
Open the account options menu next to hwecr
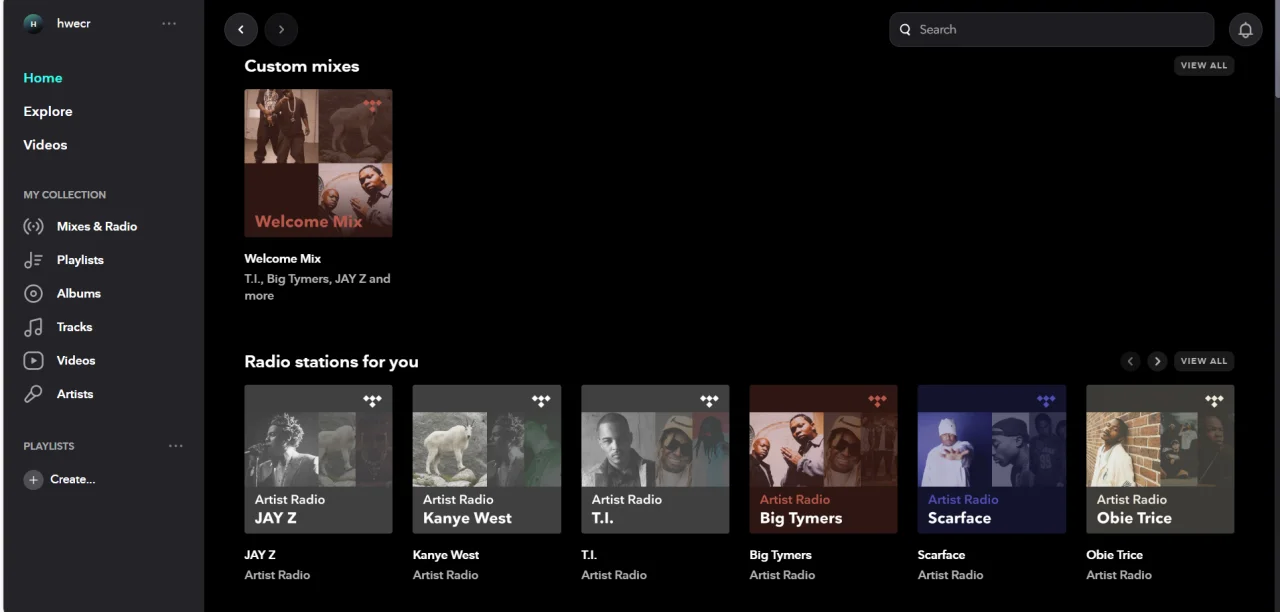click(x=169, y=24)
